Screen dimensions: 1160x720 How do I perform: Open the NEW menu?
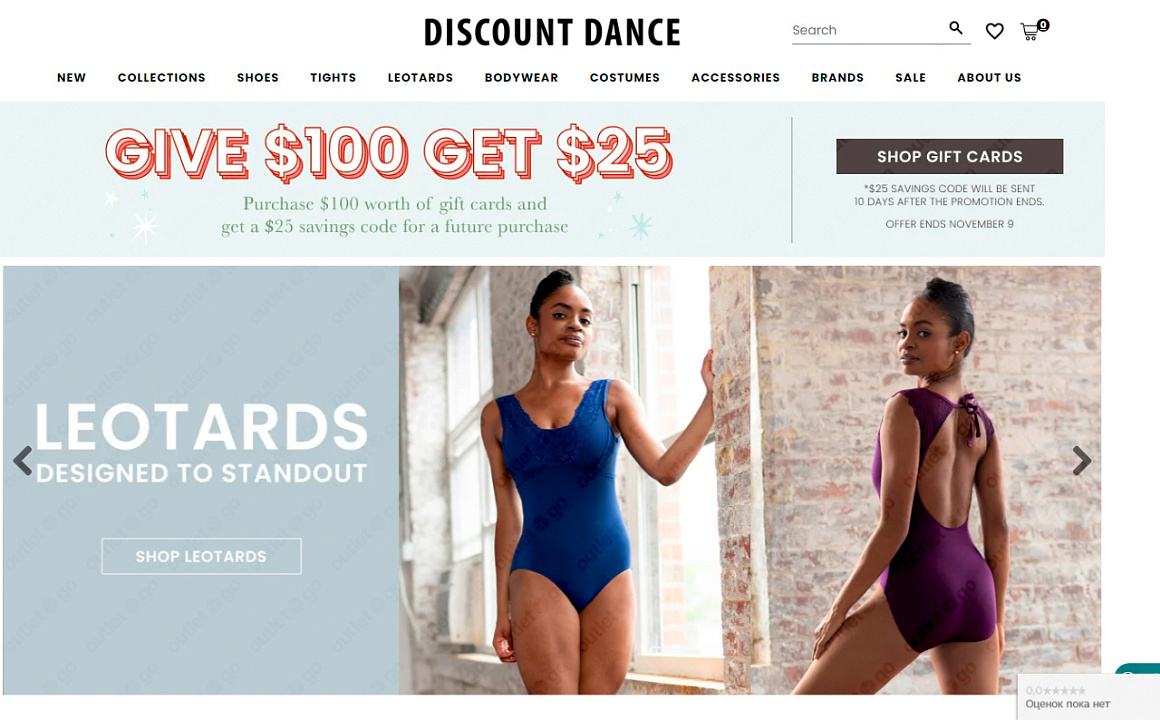point(71,78)
